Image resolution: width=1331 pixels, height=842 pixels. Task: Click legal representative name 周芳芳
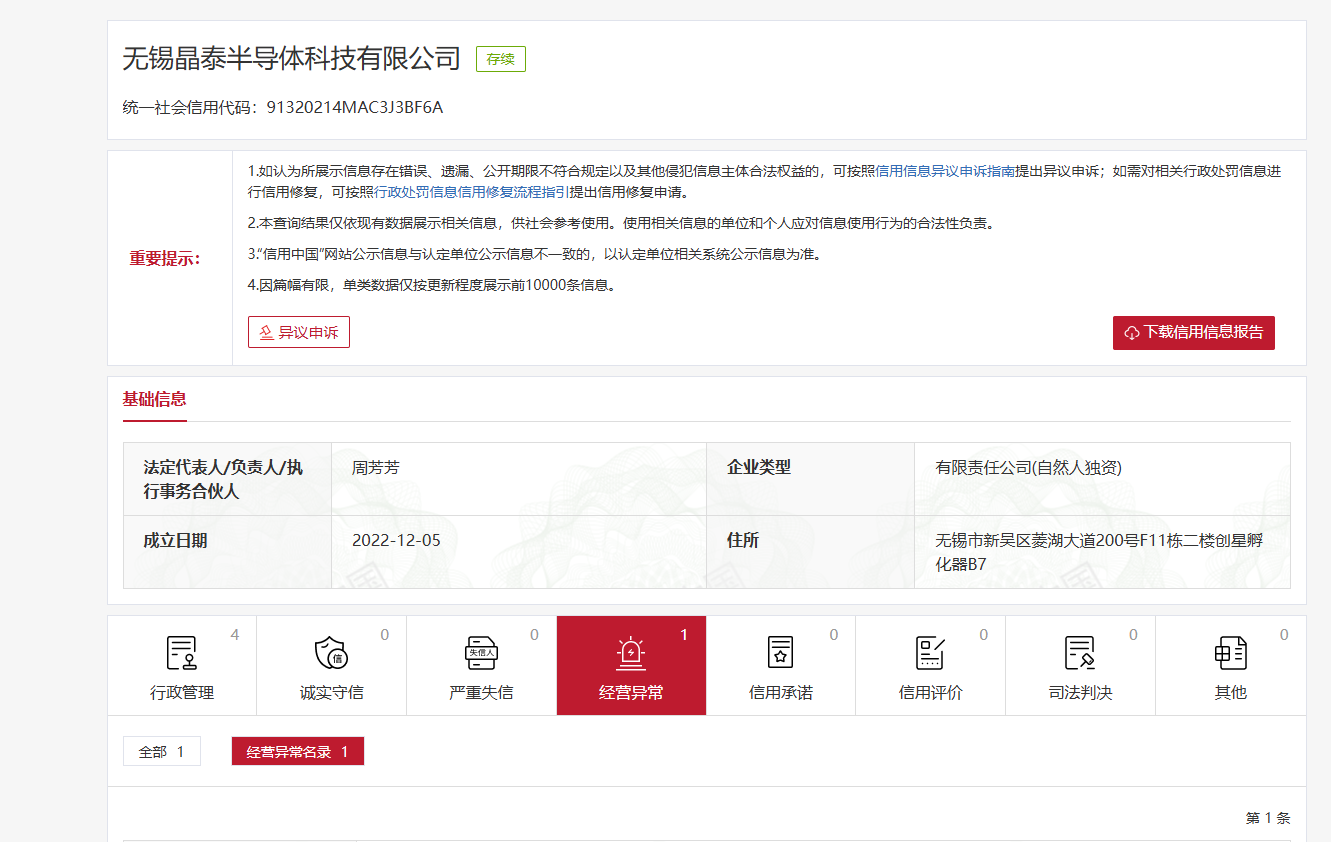click(375, 467)
